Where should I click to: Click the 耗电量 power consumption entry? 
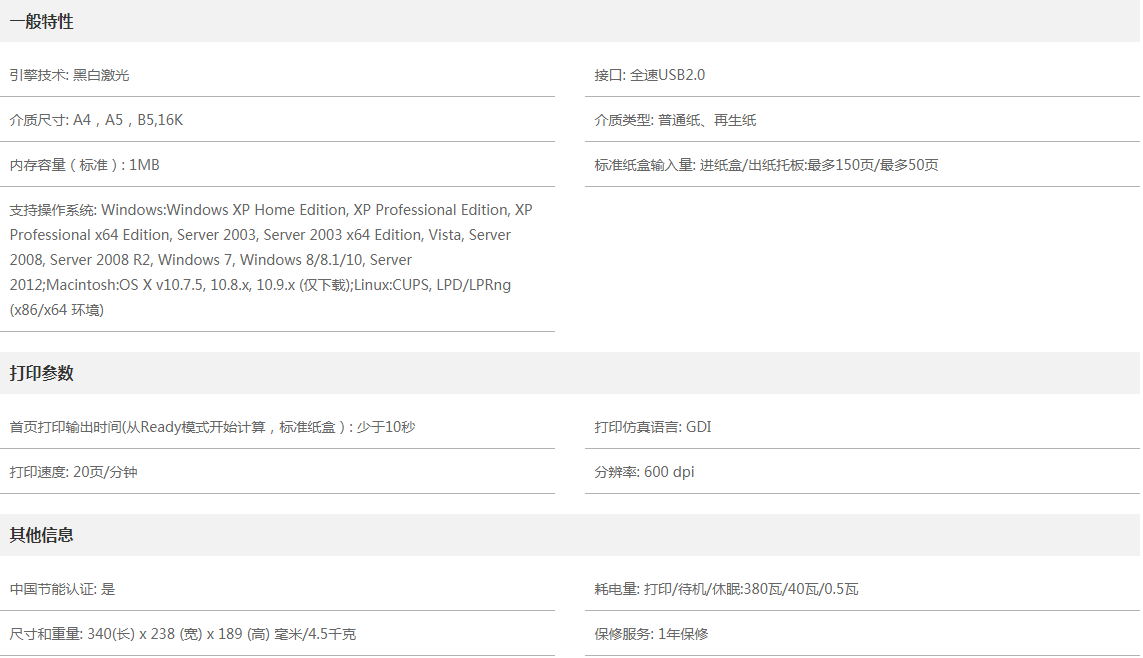coord(726,589)
